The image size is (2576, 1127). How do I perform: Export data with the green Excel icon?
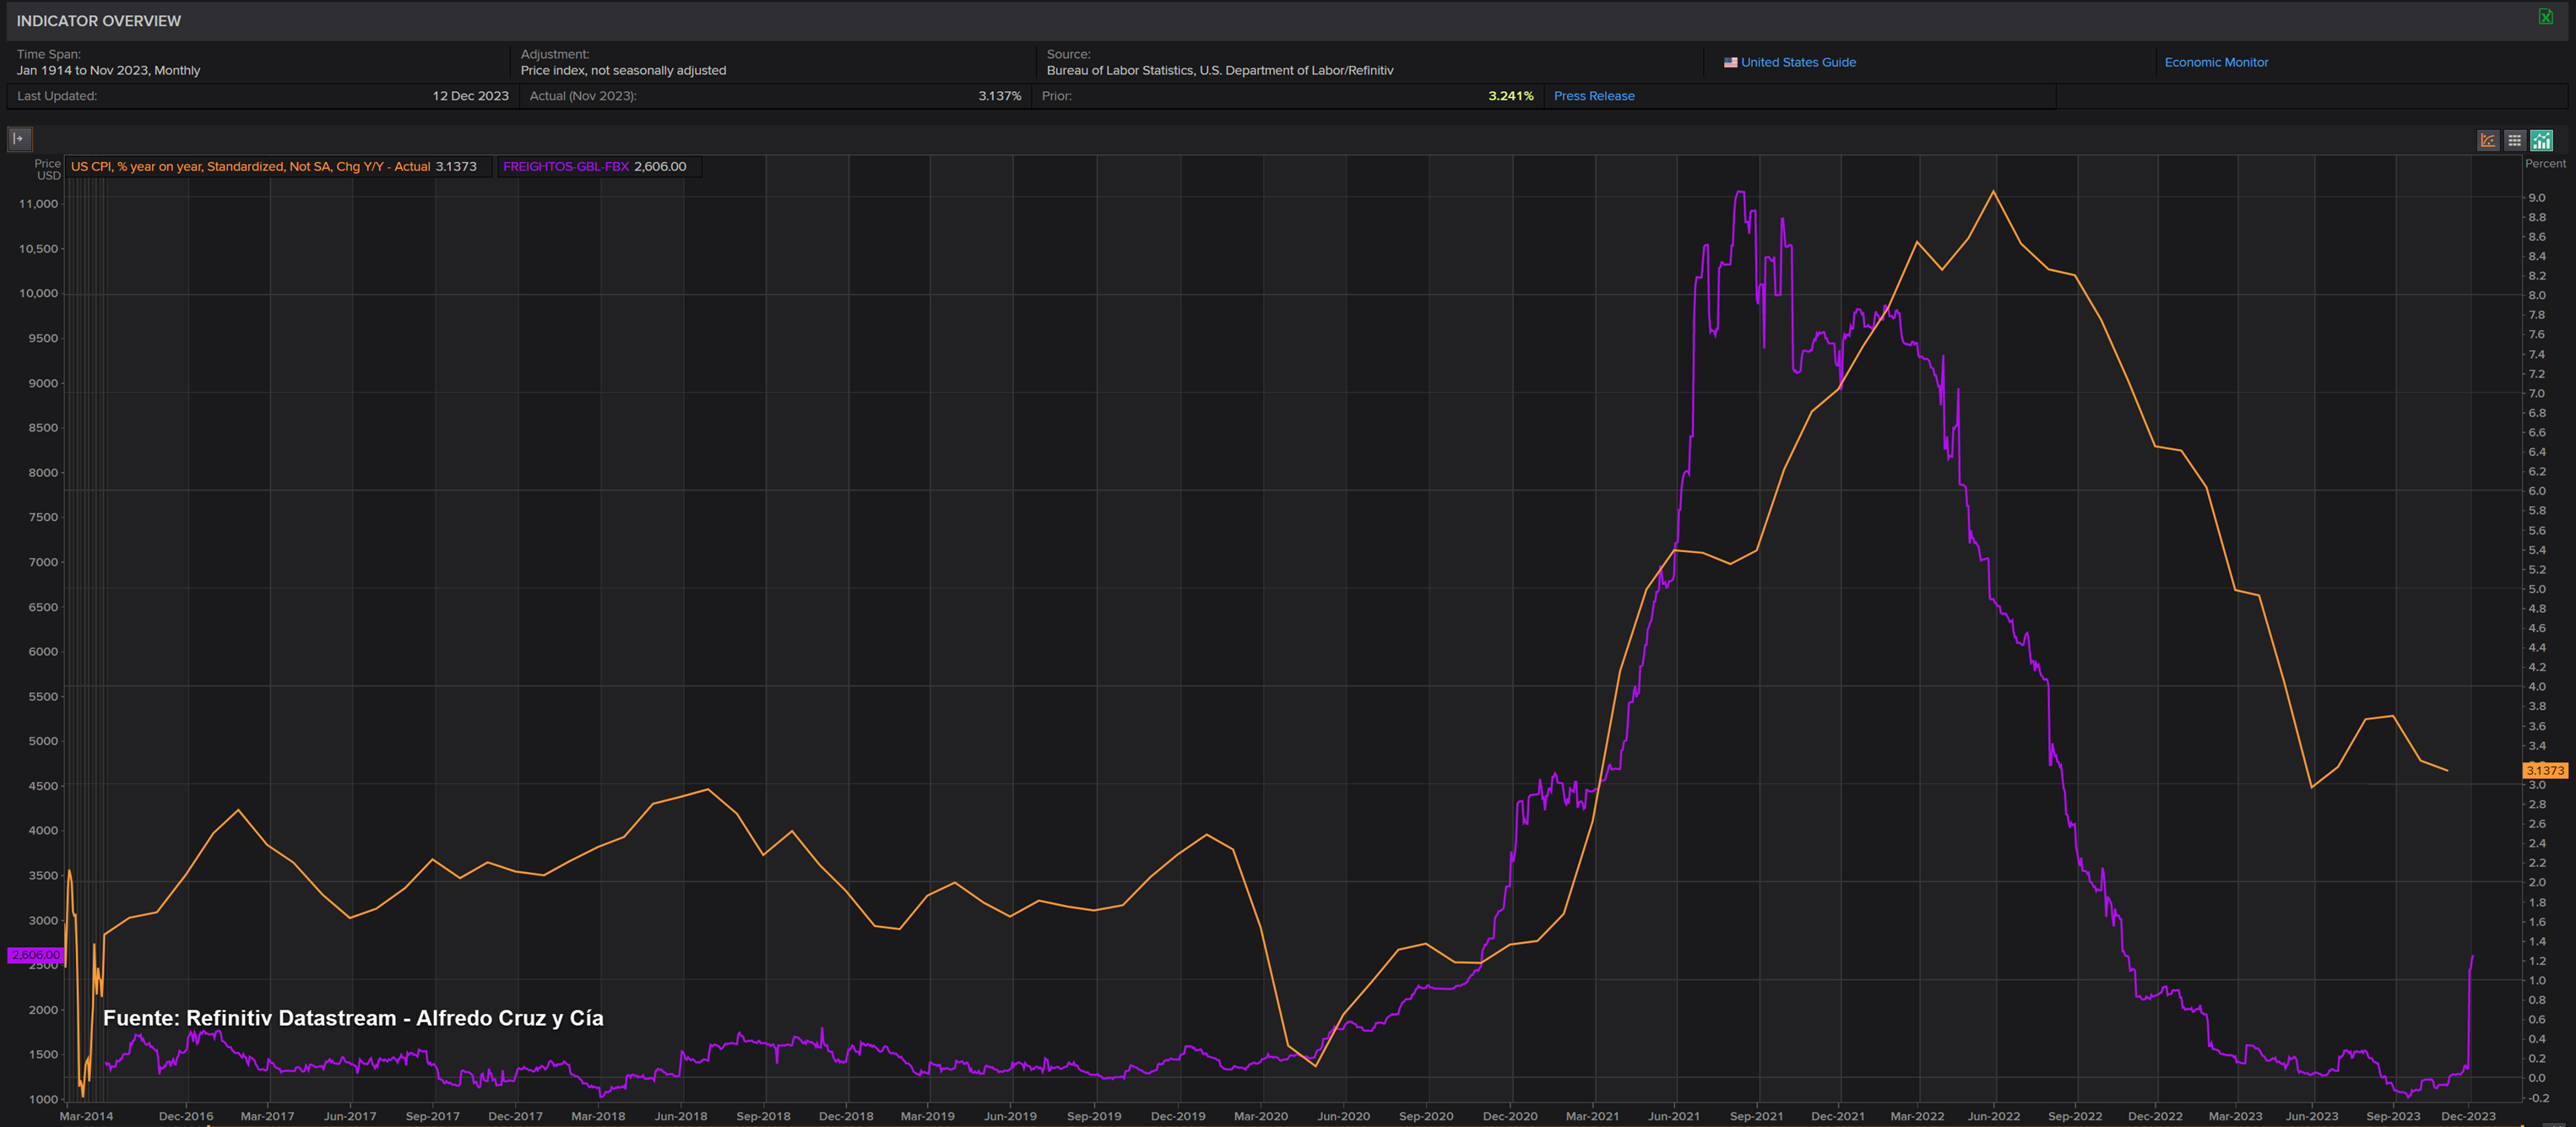pyautogui.click(x=2546, y=17)
